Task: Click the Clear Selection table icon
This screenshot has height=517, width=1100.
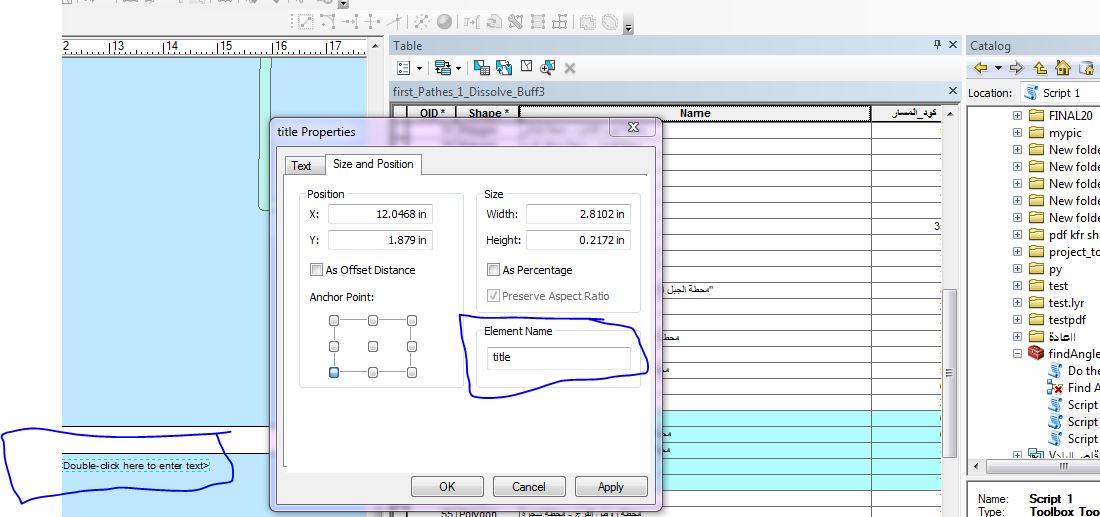Action: tap(526, 67)
